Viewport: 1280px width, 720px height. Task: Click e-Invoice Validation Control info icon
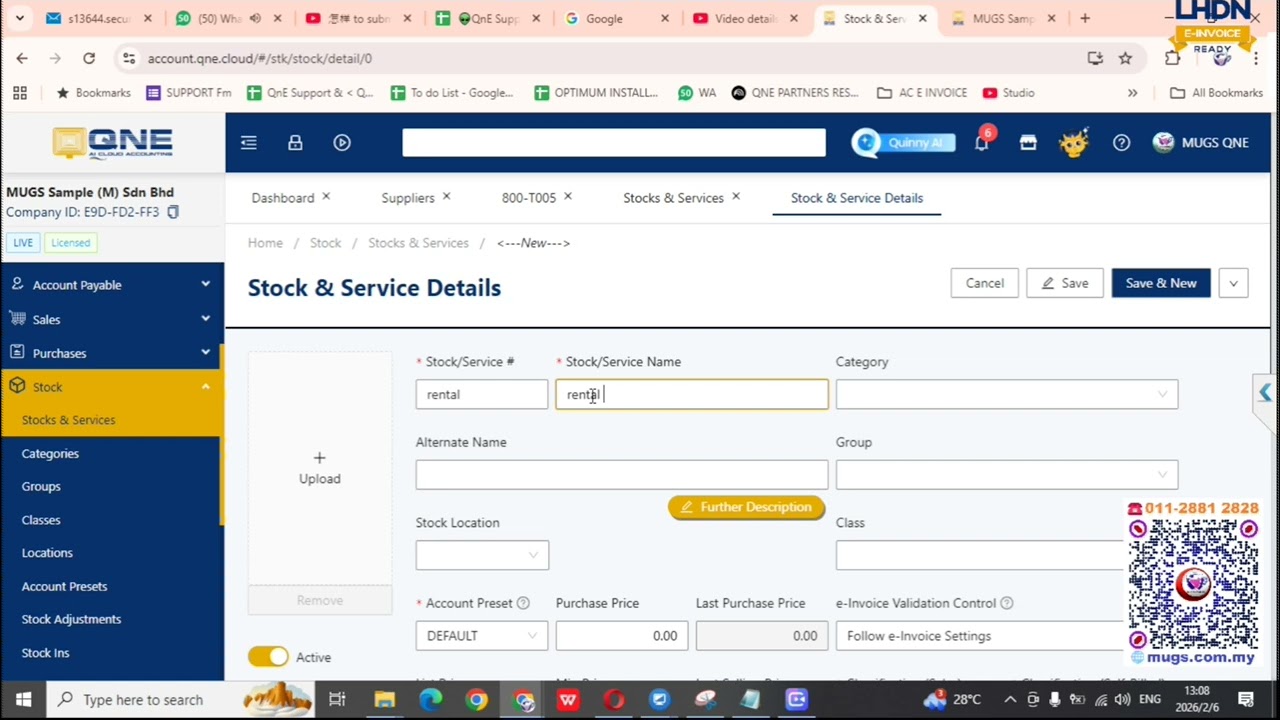[1007, 603]
